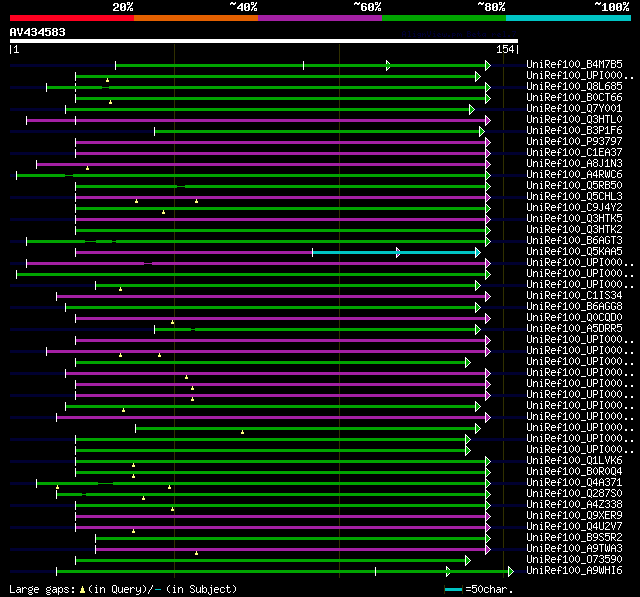This screenshot has height=597, width=640.
Task: Click the purple ~60% identity legend segment
Action: point(320,18)
